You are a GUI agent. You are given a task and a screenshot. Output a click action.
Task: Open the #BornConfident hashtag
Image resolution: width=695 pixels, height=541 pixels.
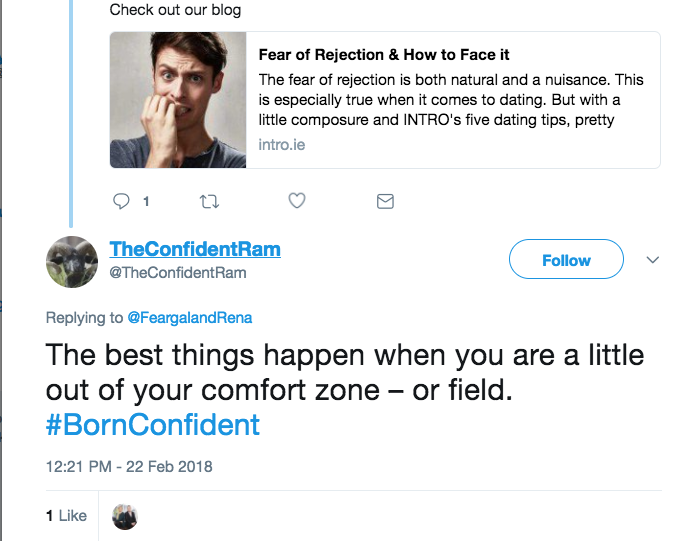pyautogui.click(x=153, y=424)
